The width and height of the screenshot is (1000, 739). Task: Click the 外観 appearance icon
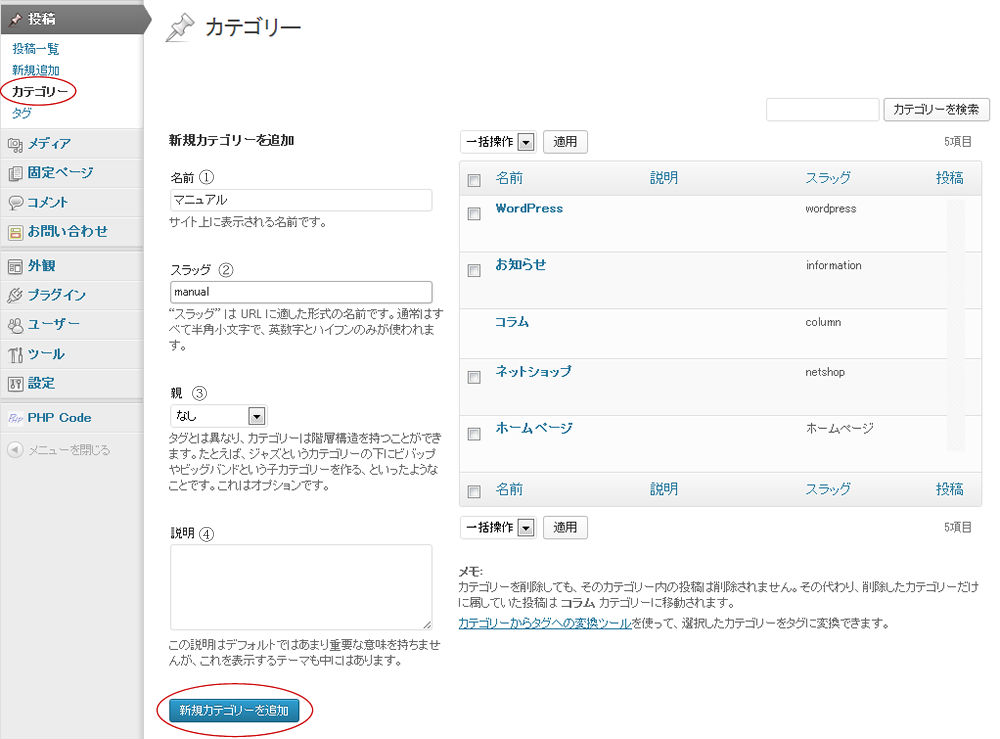click(x=15, y=267)
